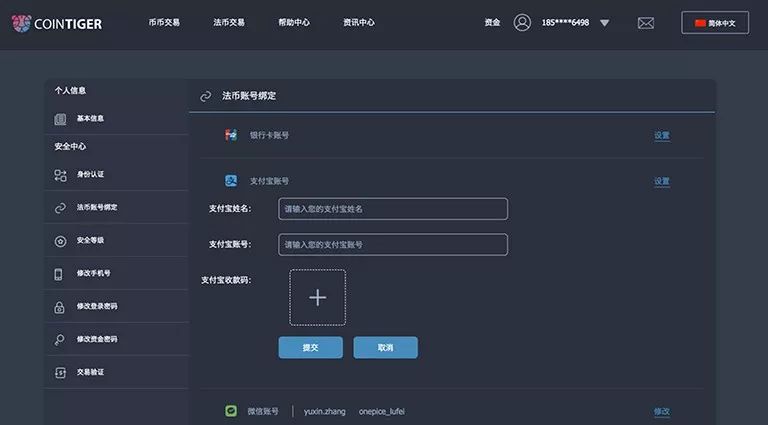Click the 安全等级 badge icon

[60, 241]
